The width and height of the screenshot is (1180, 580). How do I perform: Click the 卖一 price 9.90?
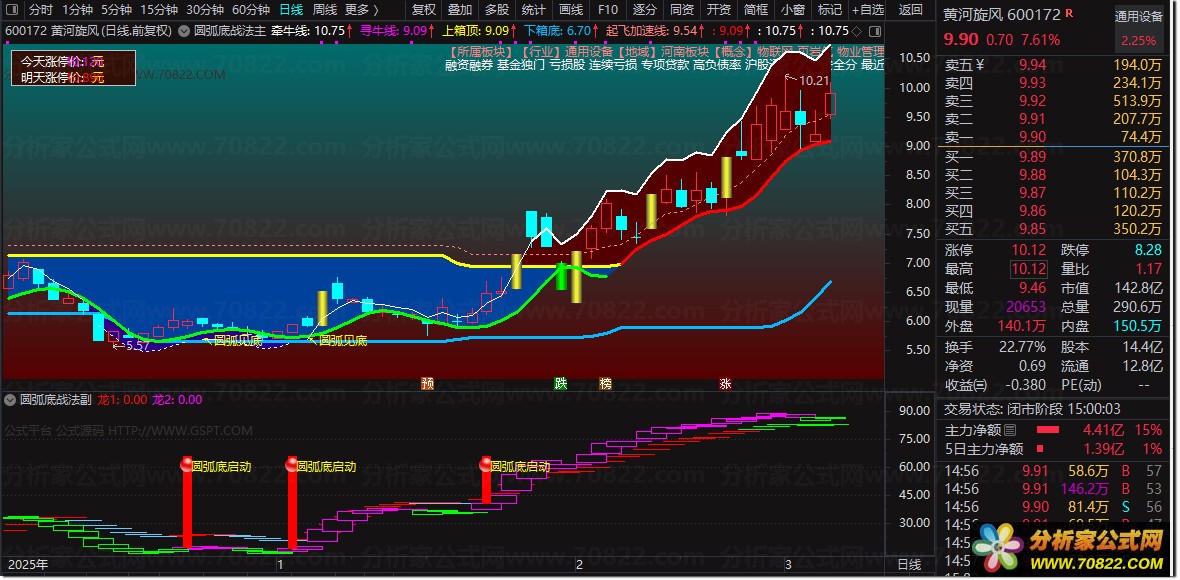[1032, 136]
